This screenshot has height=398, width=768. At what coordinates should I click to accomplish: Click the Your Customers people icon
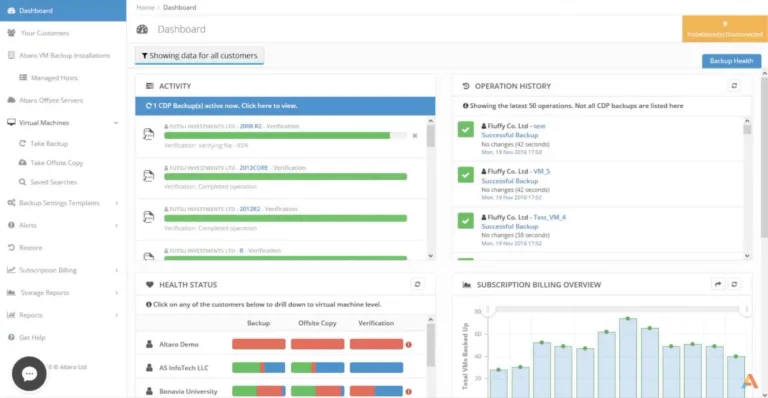tap(11, 33)
